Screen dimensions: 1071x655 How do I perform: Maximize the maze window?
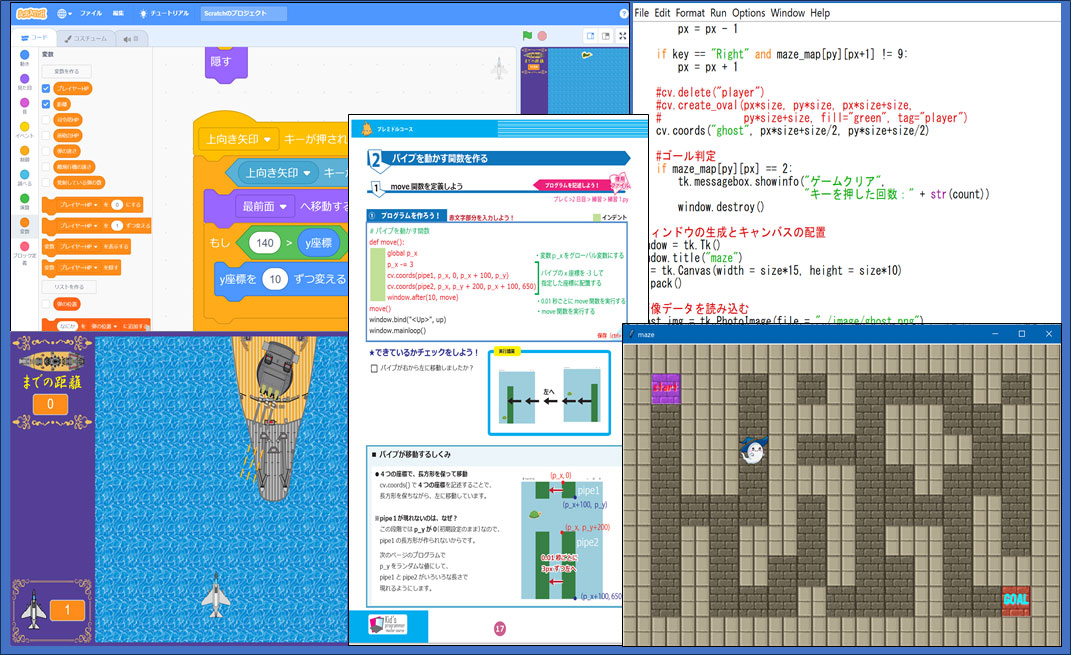1022,334
